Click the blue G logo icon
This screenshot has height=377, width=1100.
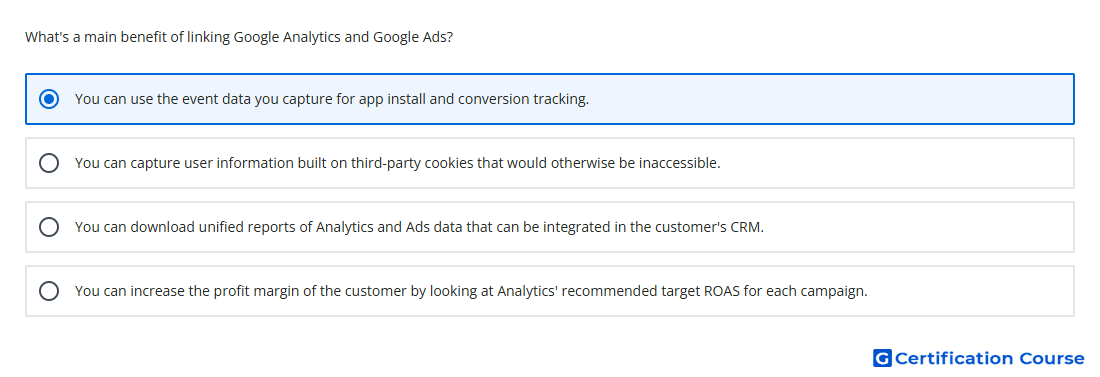point(882,358)
